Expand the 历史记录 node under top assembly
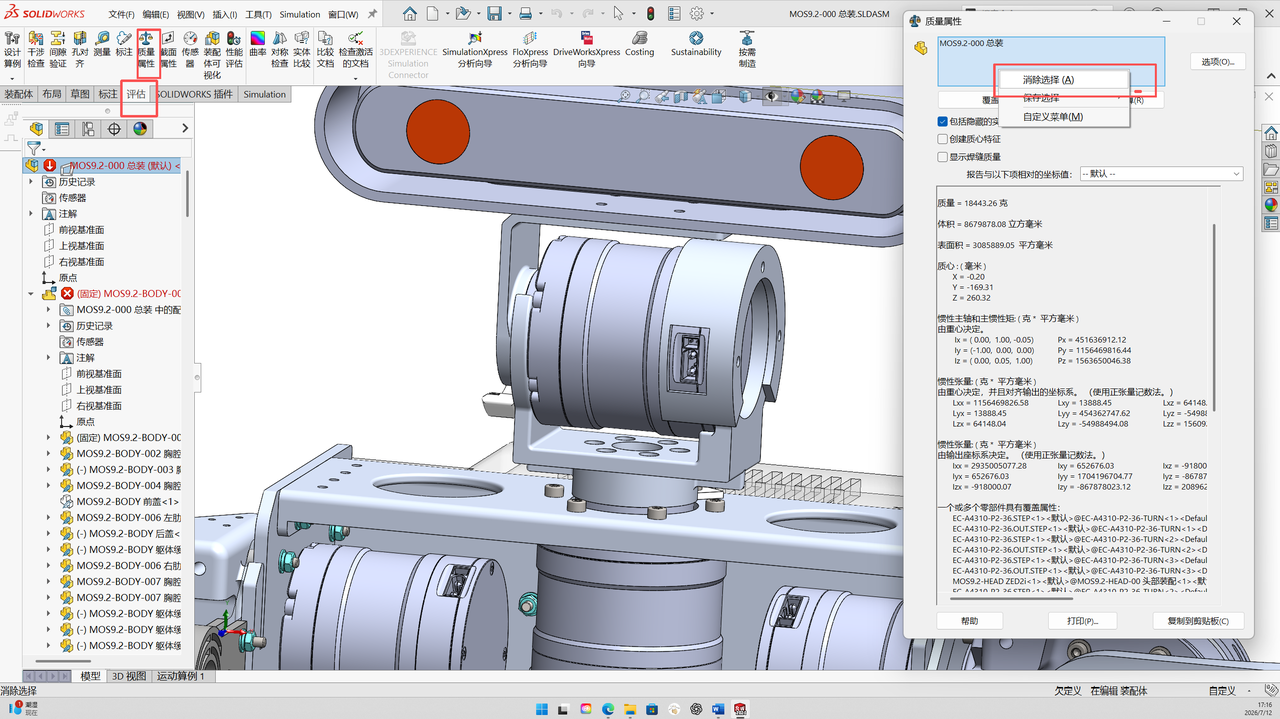This screenshot has height=719, width=1280. pyautogui.click(x=32, y=182)
